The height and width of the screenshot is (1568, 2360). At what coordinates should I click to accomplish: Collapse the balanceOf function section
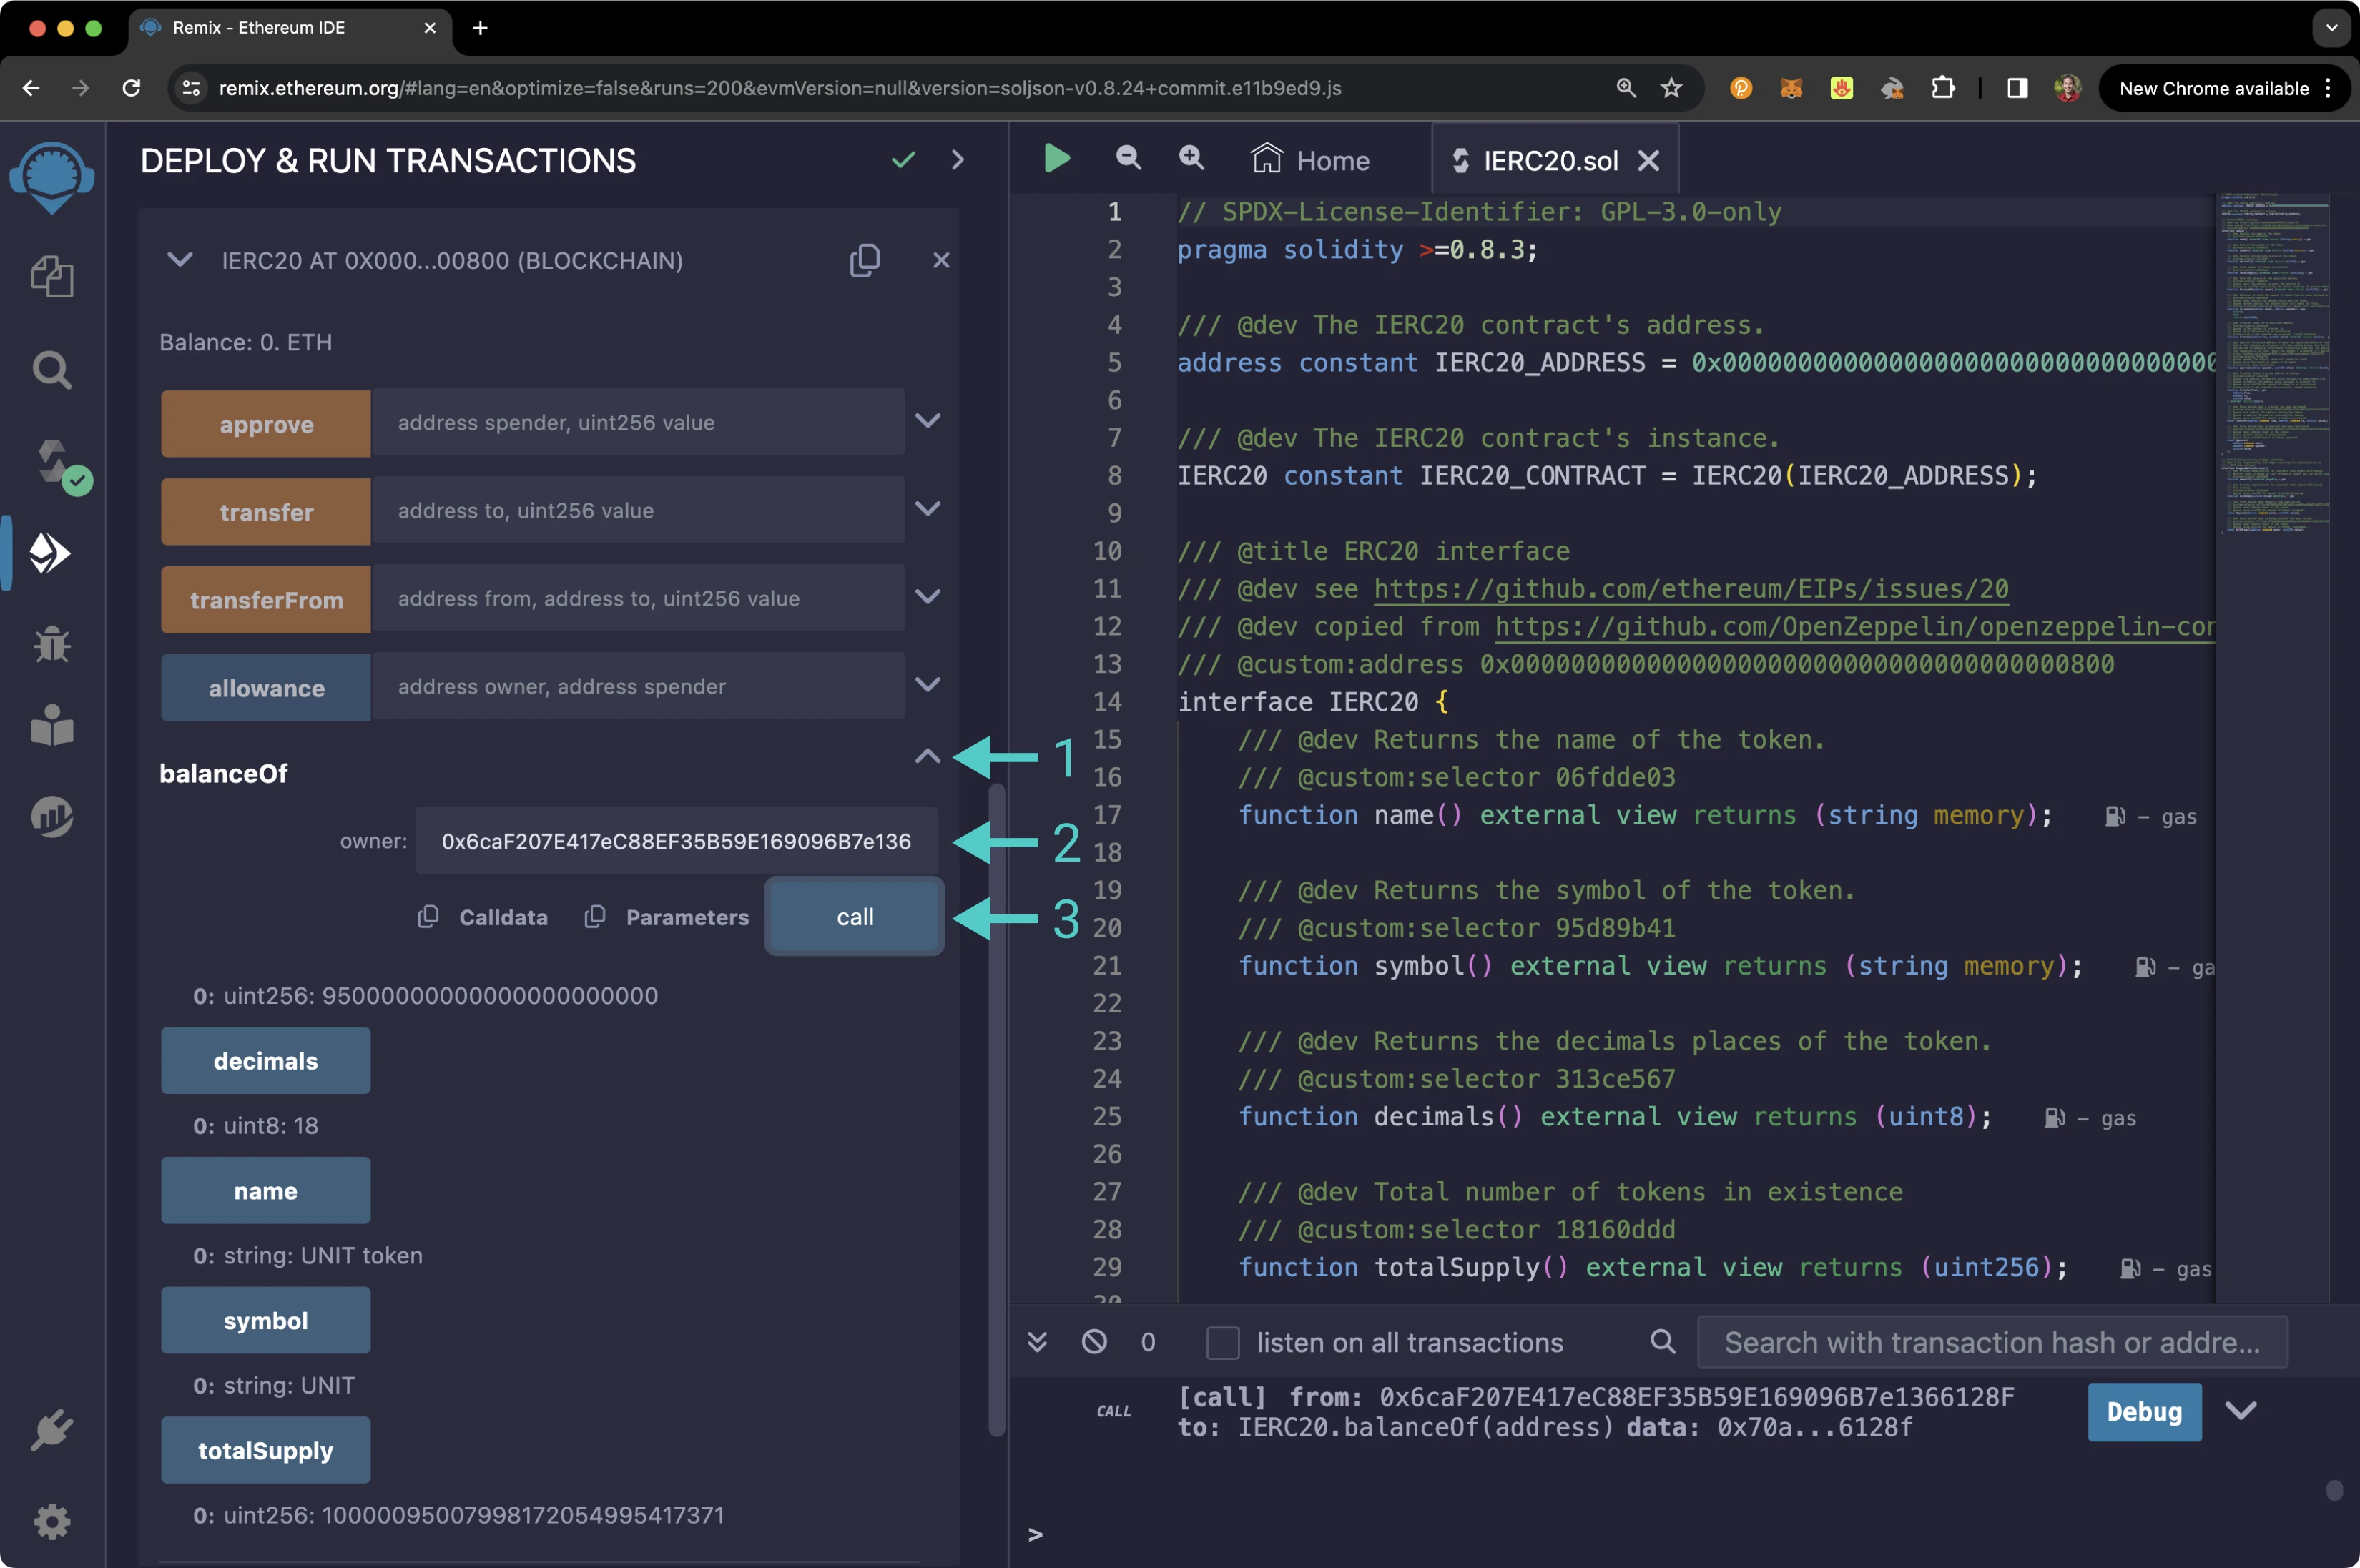(928, 756)
